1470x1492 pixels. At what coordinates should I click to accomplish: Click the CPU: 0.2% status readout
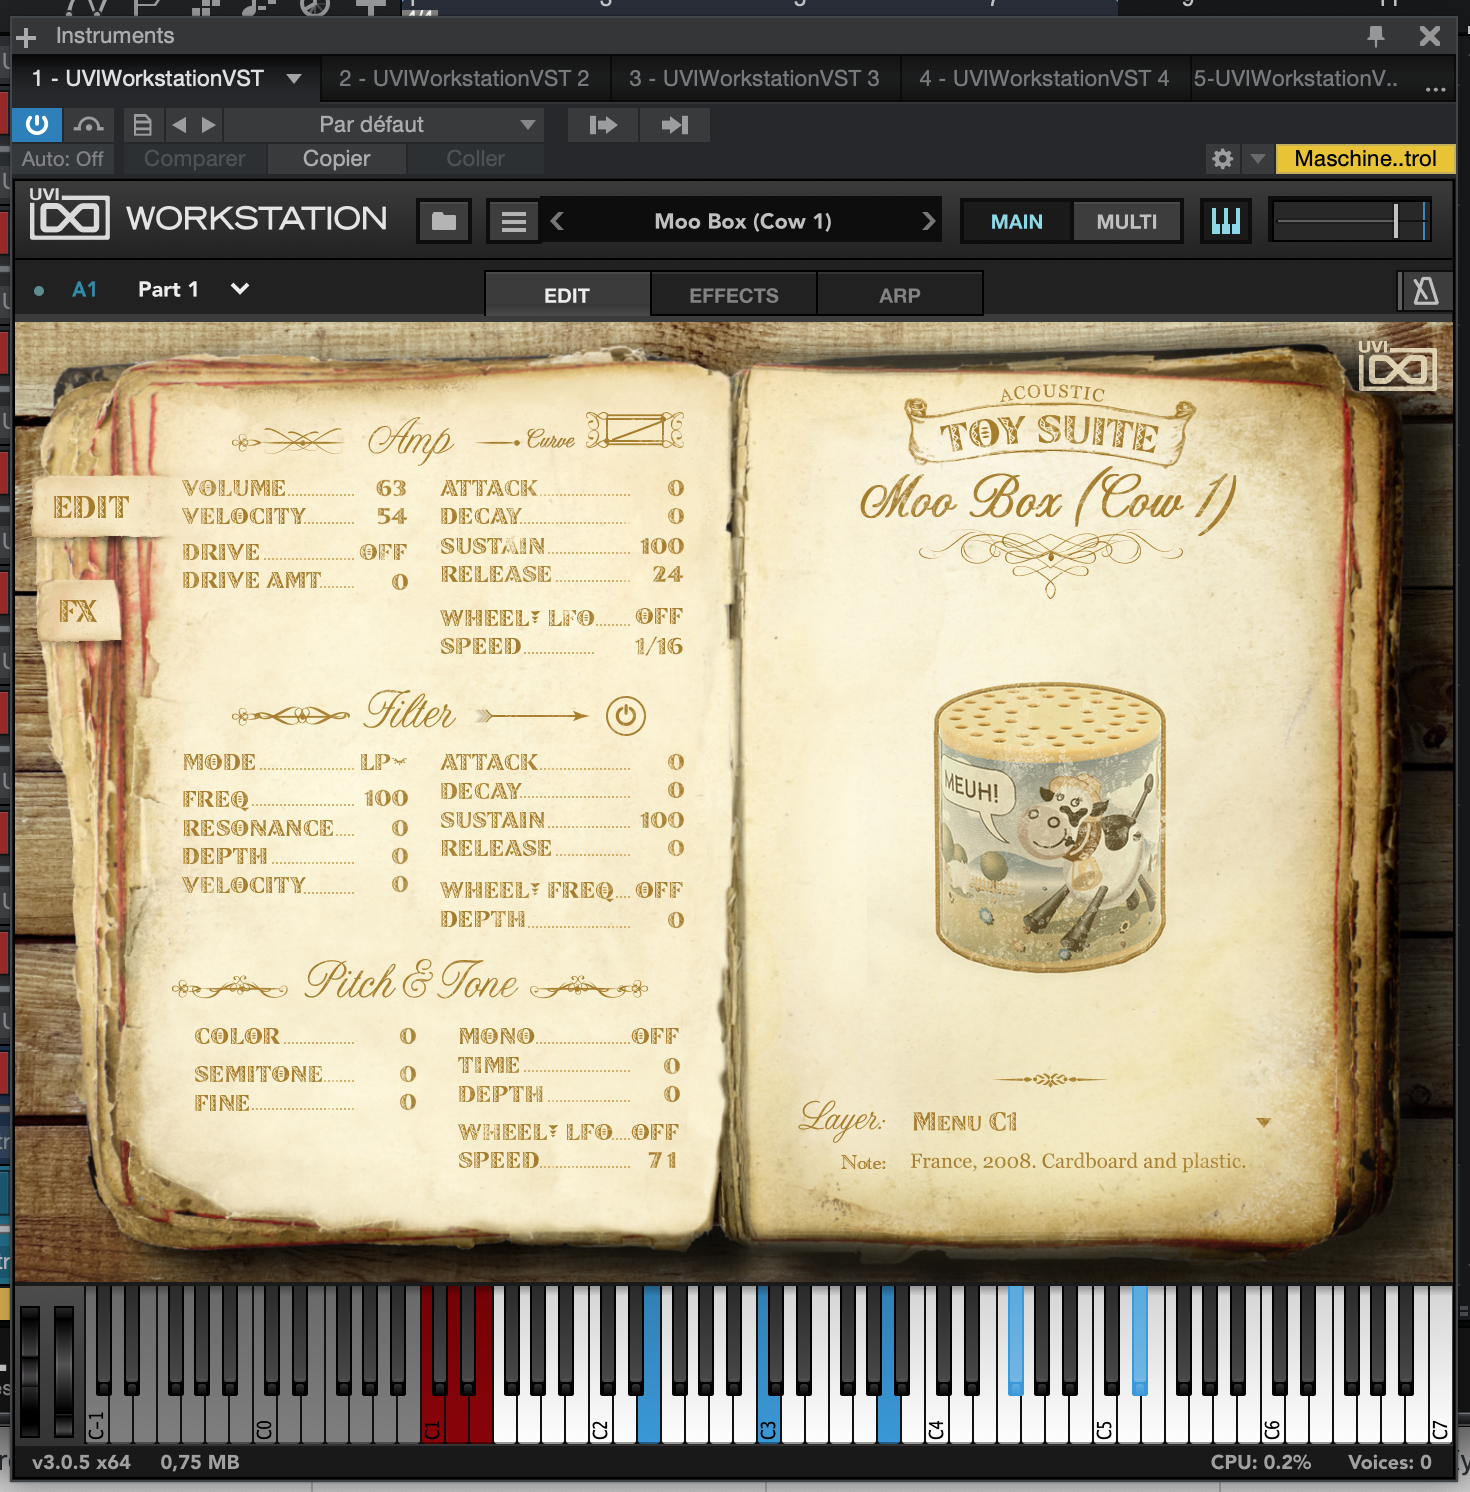click(x=1260, y=1462)
